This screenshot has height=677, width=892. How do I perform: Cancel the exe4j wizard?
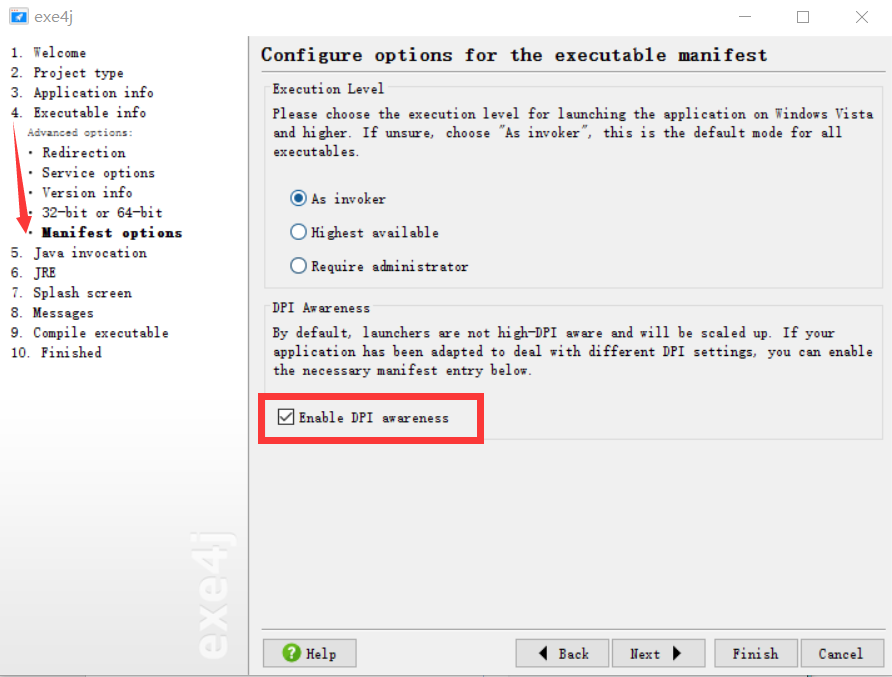coord(841,653)
